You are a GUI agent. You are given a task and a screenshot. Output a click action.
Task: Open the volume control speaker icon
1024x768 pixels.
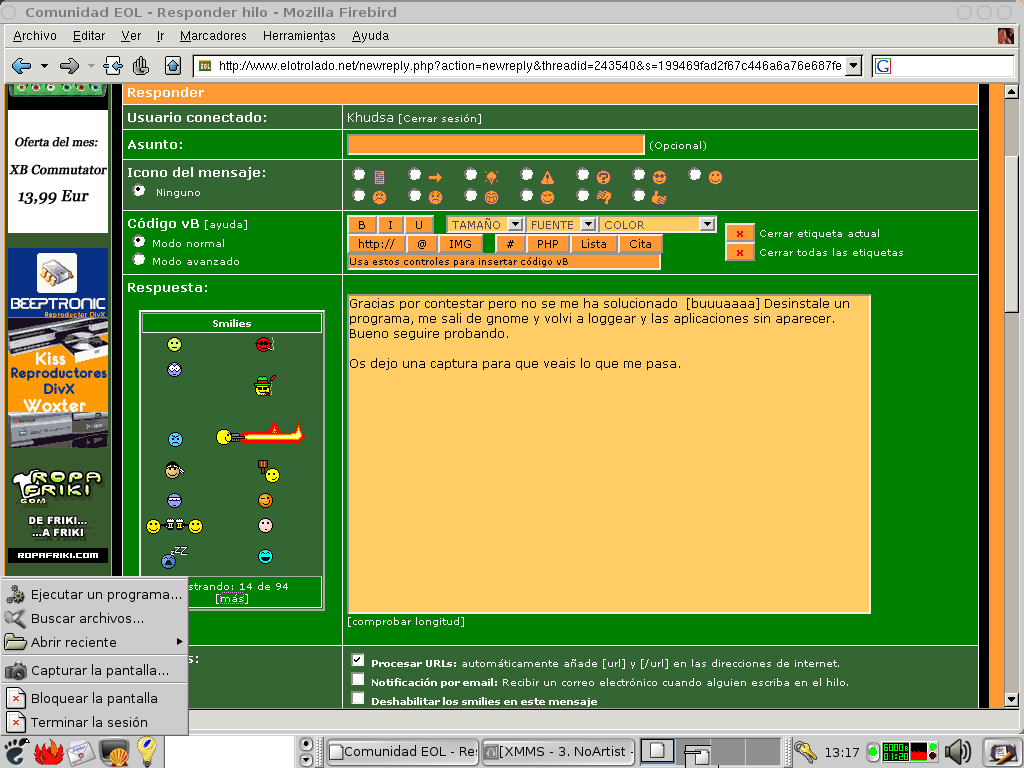coord(958,752)
